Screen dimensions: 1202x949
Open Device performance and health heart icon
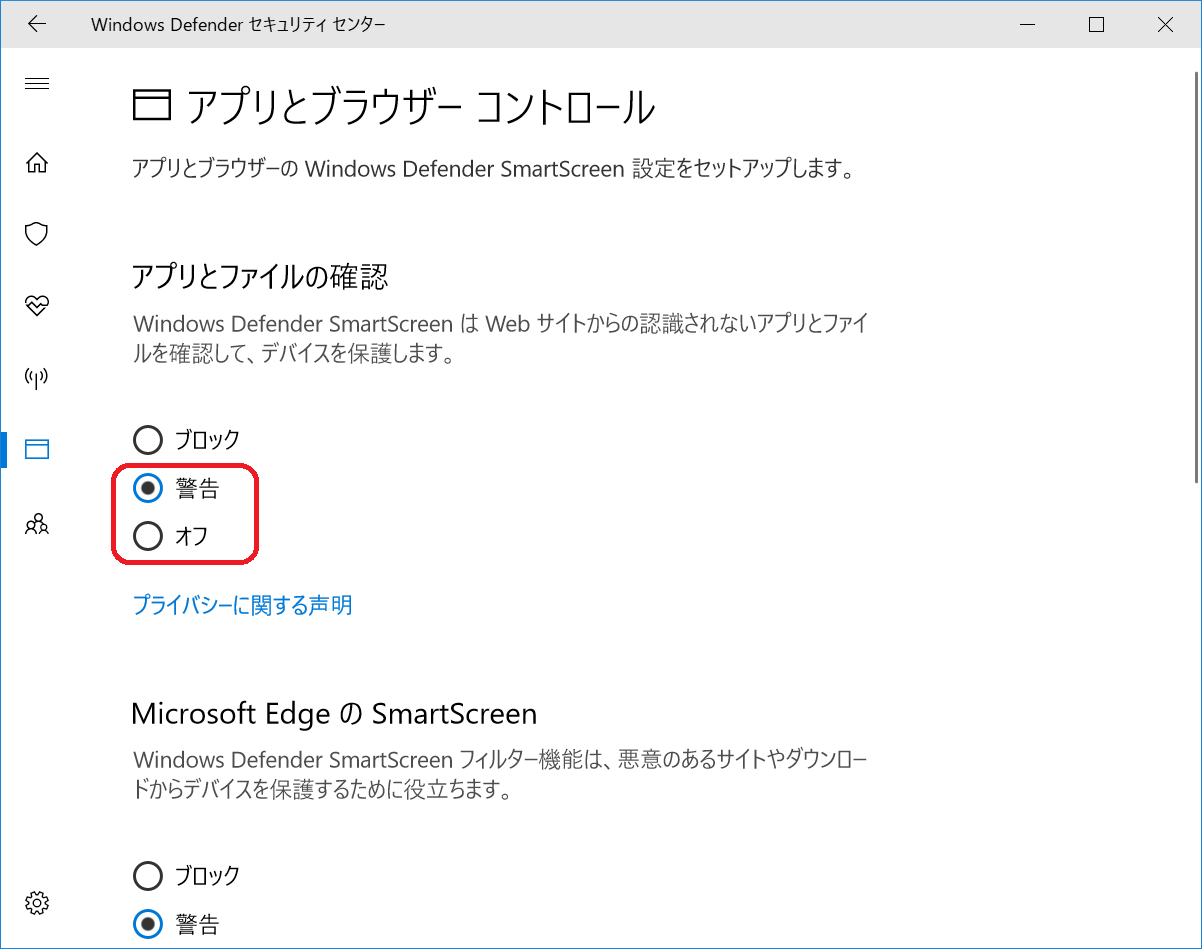(37, 306)
